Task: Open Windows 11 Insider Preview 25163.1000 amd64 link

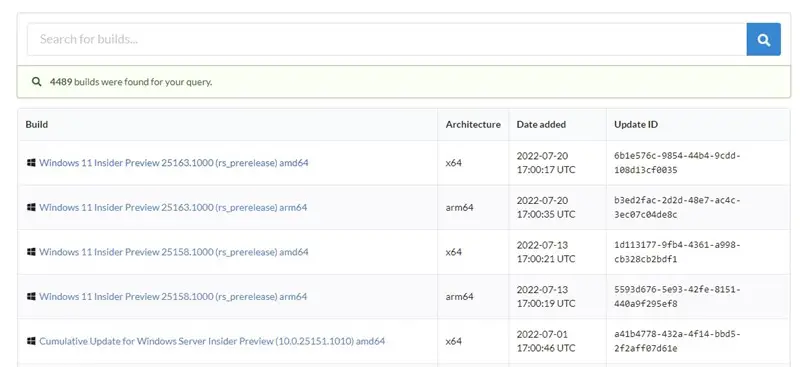Action: [x=174, y=163]
